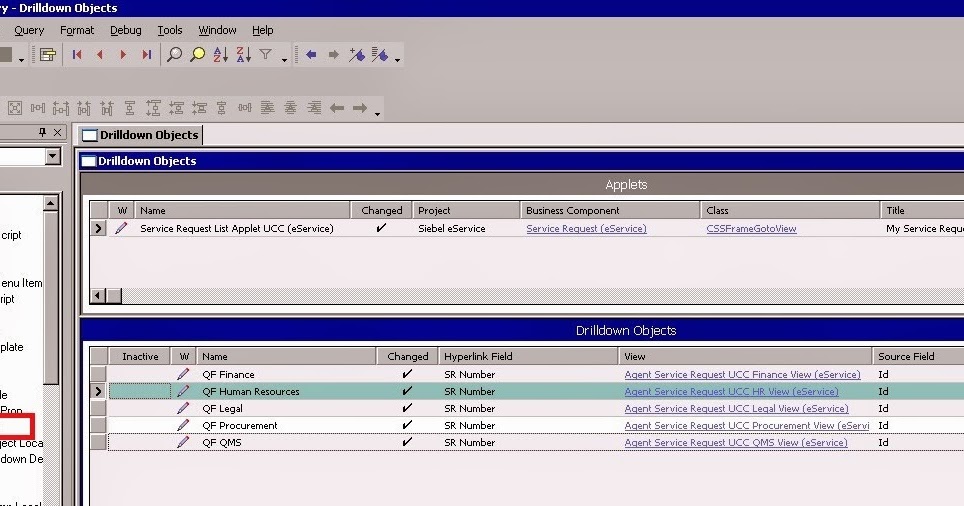Open the Format menu
Screen dimensions: 964x506
77,30
